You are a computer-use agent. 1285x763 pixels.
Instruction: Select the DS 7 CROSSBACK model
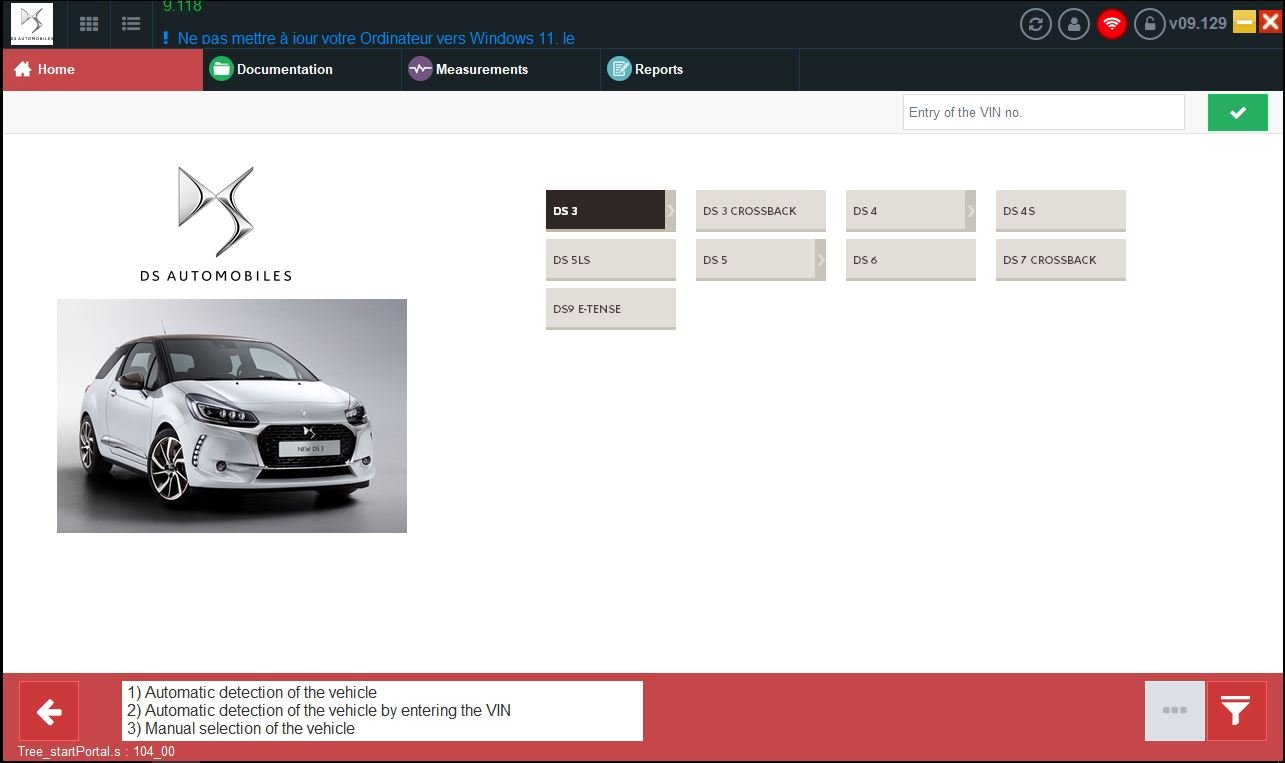[x=1060, y=260]
